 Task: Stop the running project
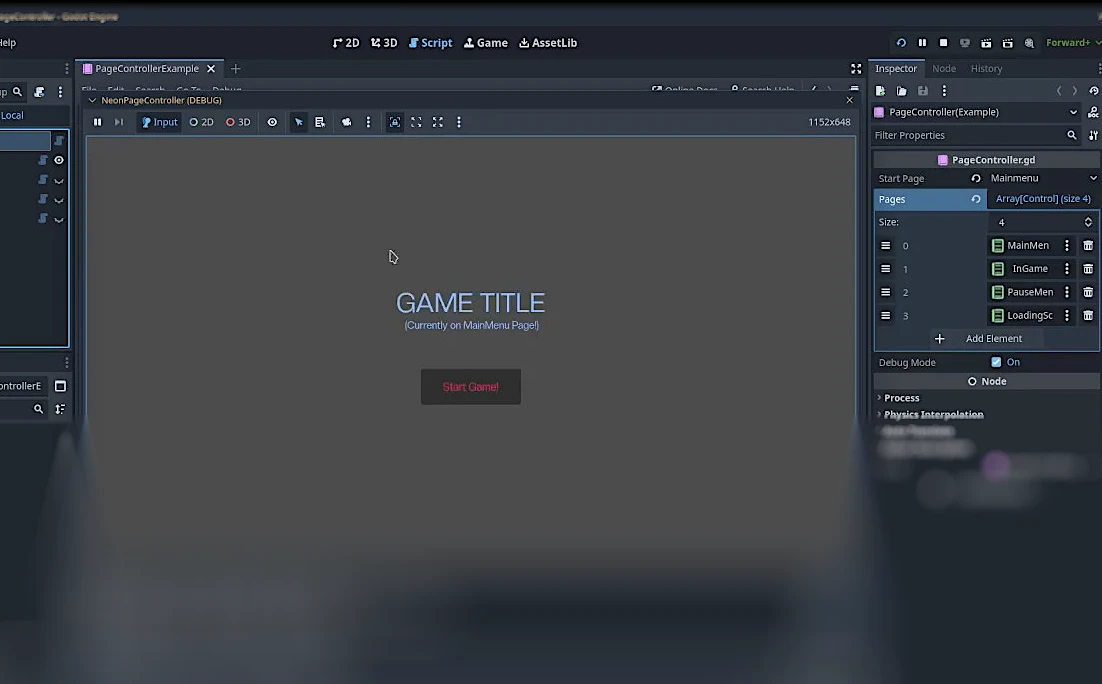(x=943, y=43)
